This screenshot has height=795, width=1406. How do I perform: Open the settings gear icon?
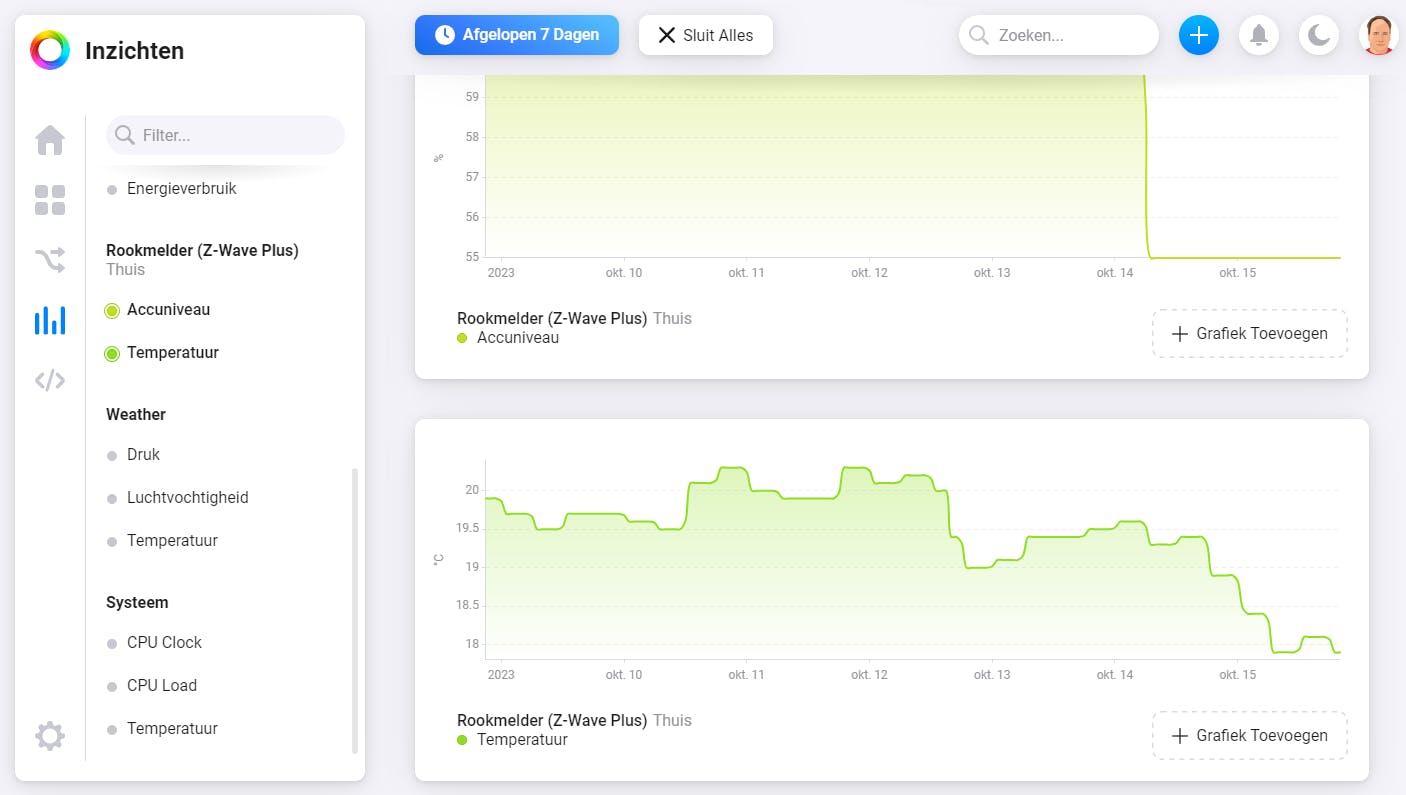coord(50,737)
